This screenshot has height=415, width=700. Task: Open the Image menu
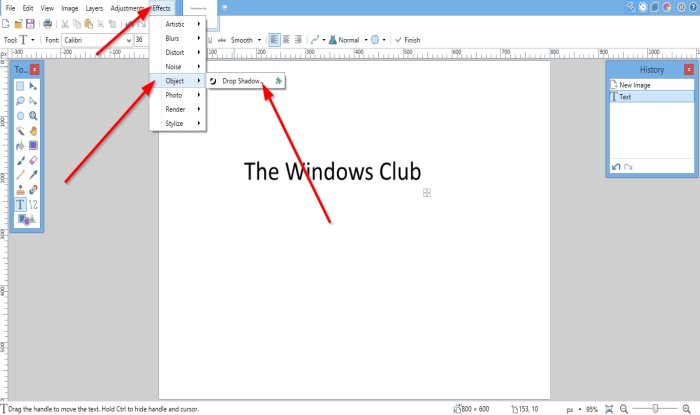(x=70, y=8)
